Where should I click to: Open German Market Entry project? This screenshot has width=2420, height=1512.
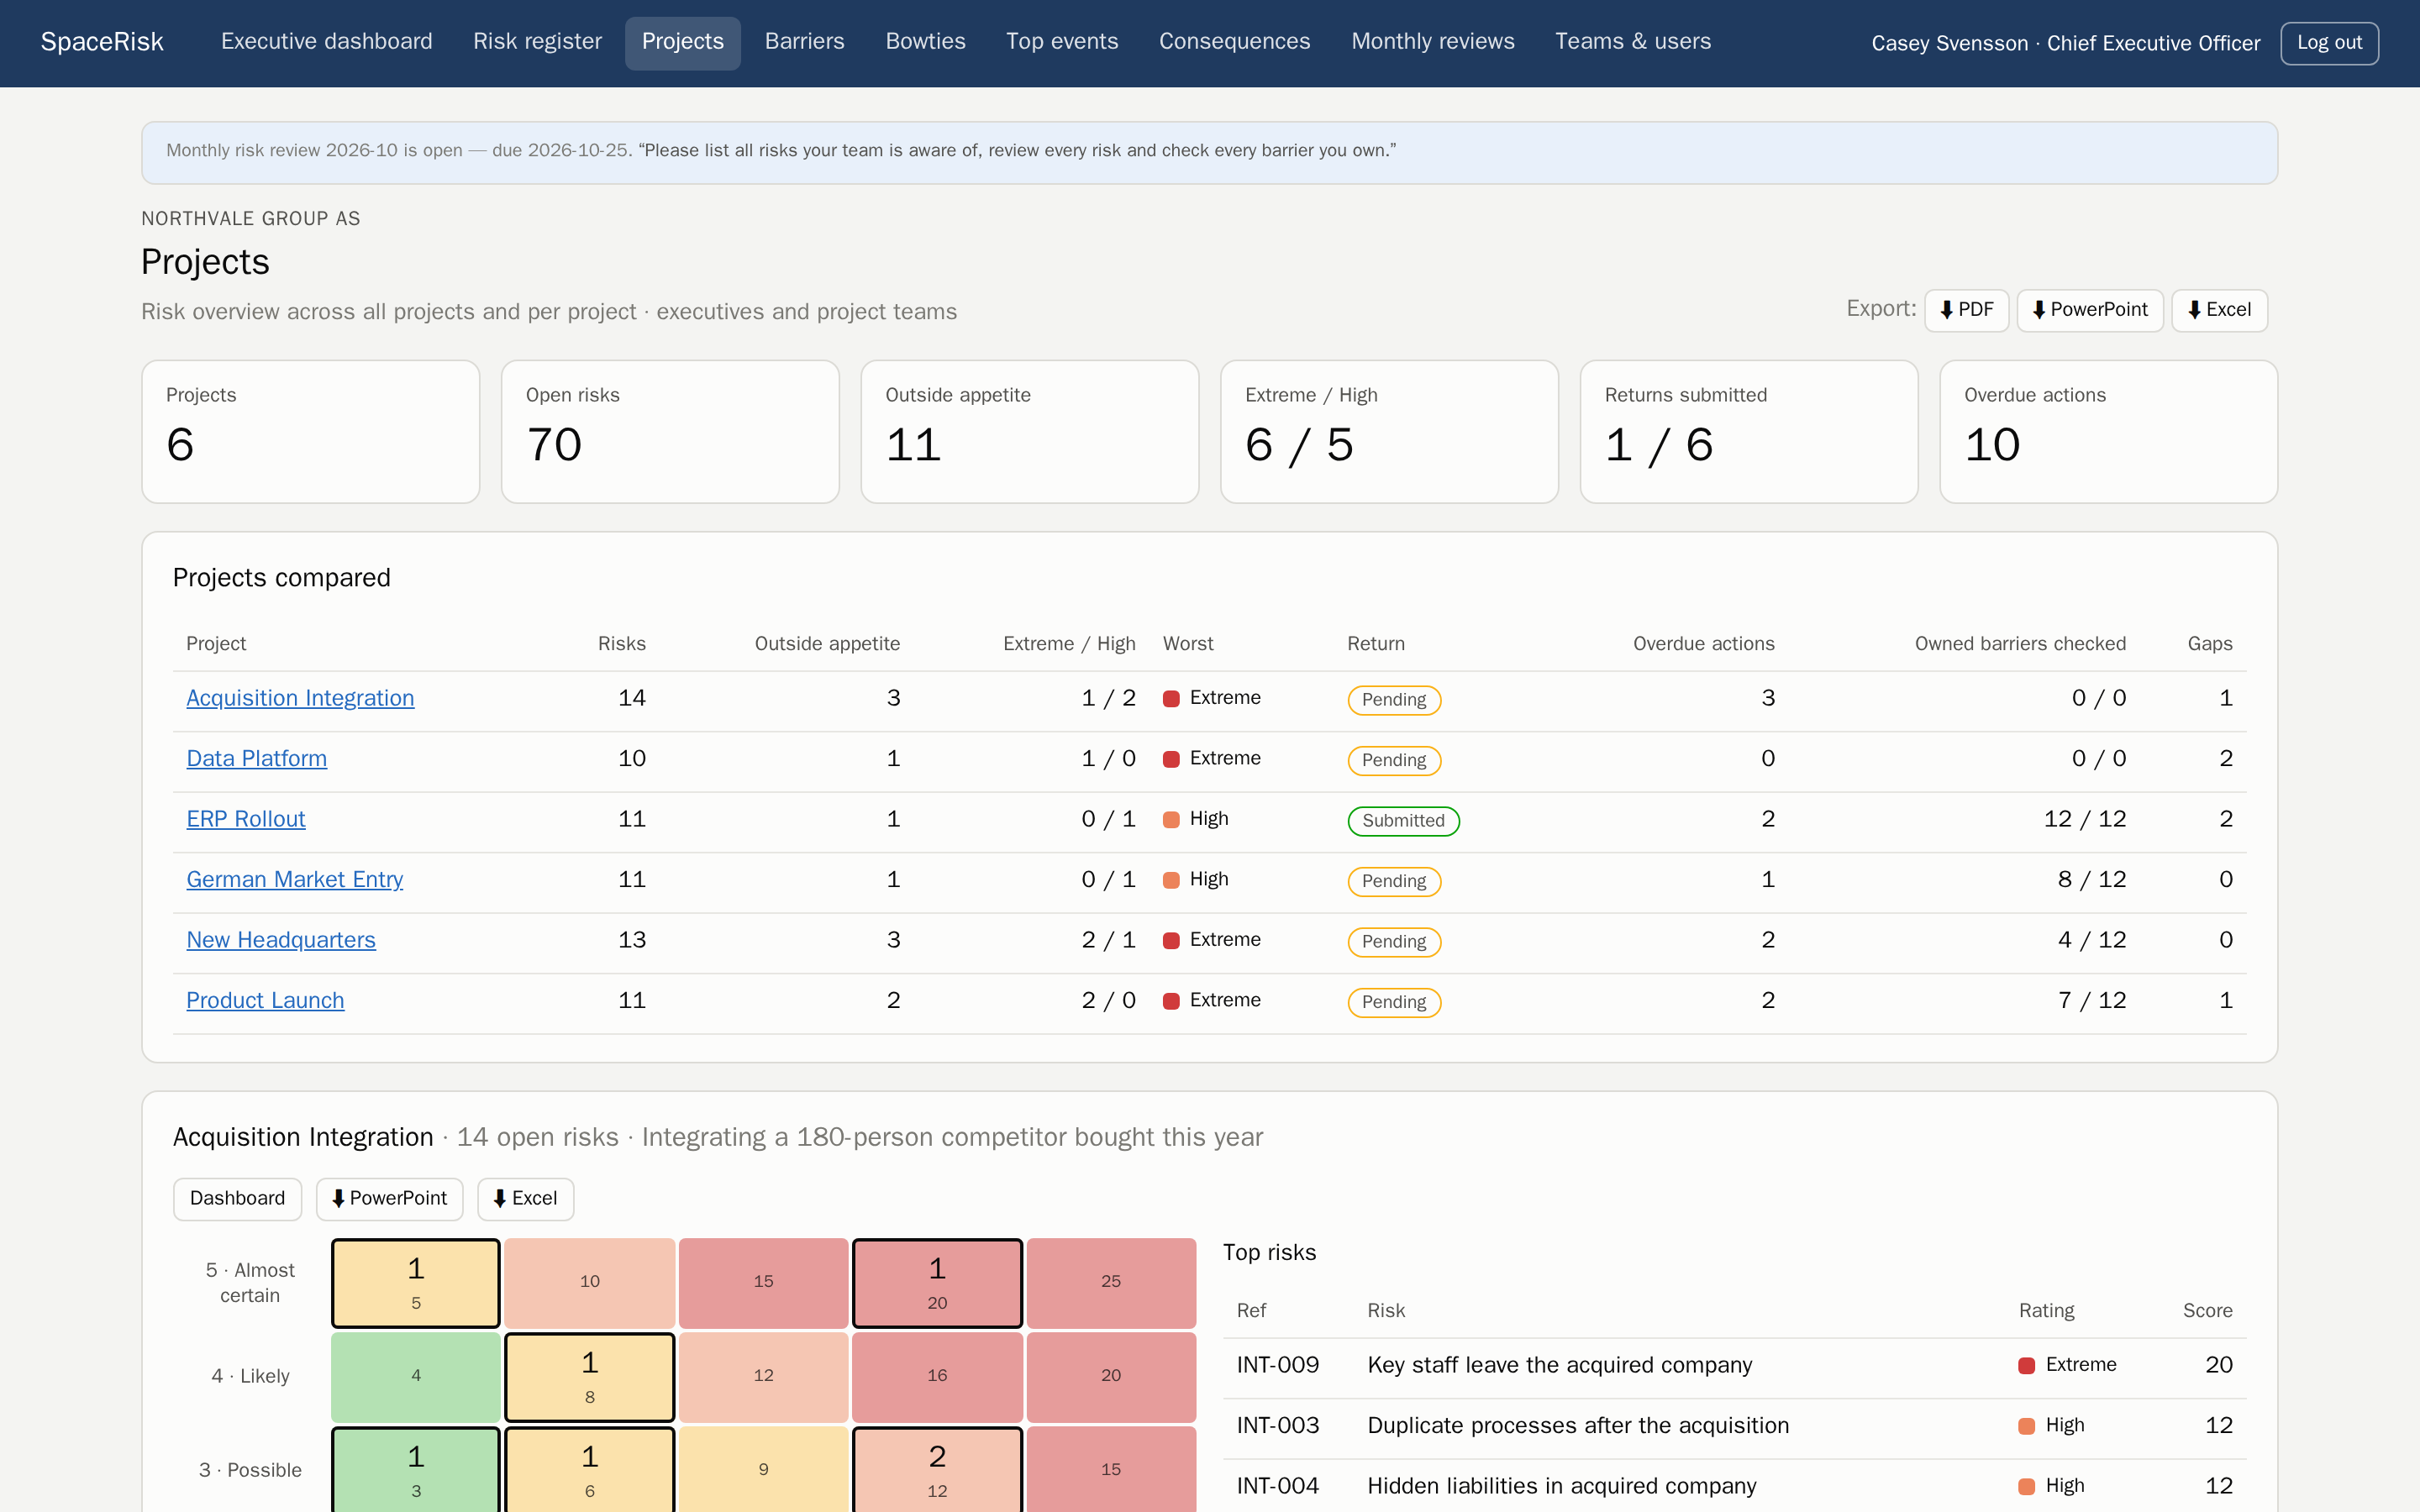coord(295,880)
